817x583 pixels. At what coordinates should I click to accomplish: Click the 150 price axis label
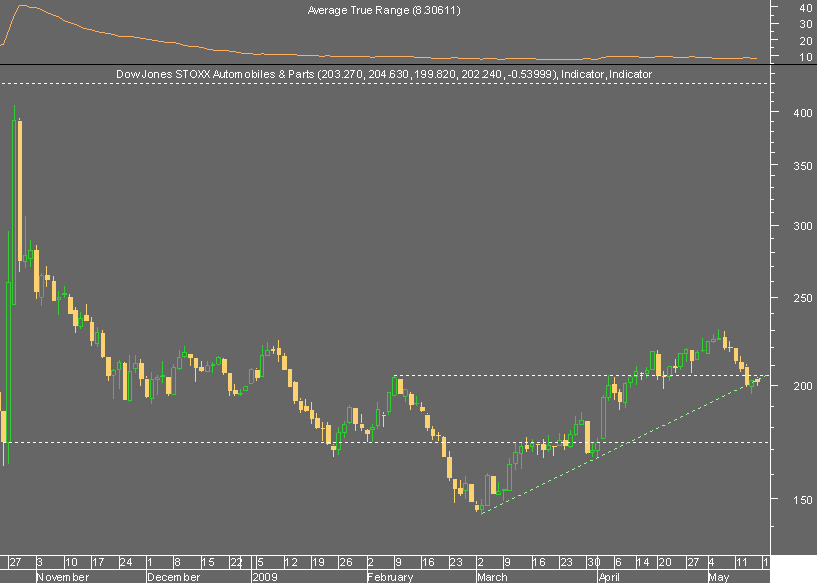[802, 500]
